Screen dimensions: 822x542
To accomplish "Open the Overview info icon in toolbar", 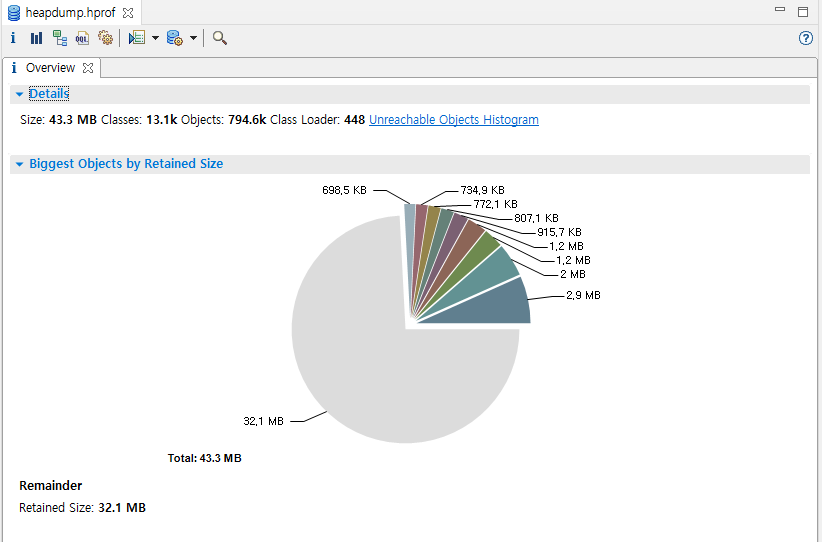I will (13, 38).
